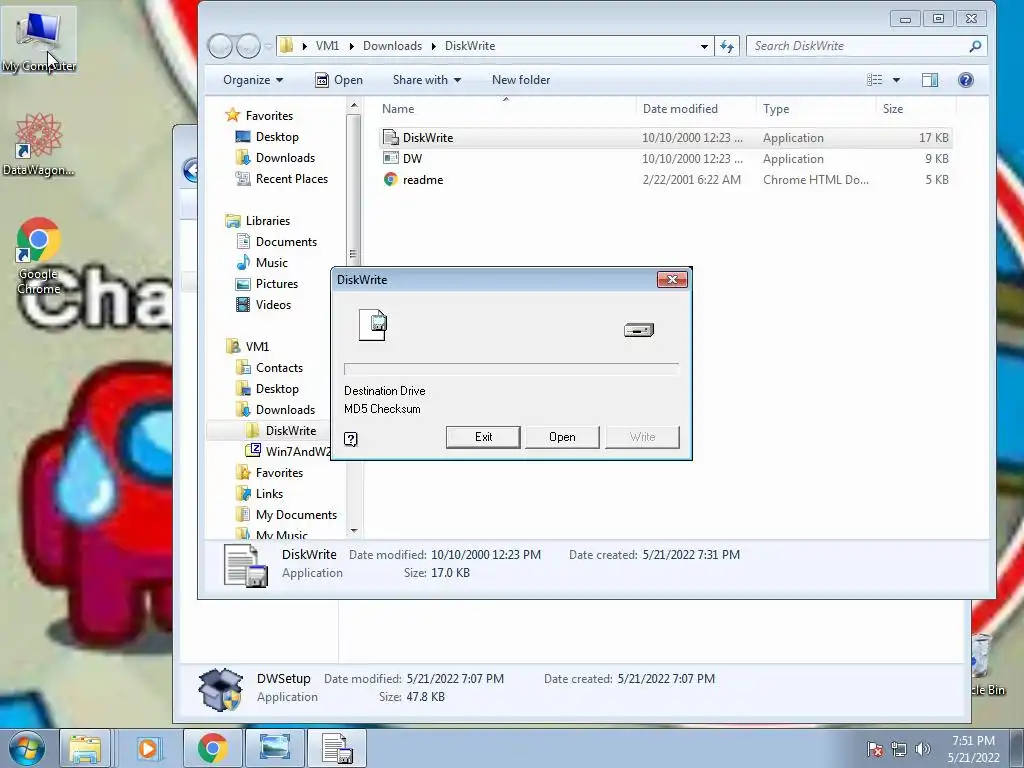This screenshot has width=1024, height=768.
Task: Expand the address bar history dropdown
Action: coord(704,46)
